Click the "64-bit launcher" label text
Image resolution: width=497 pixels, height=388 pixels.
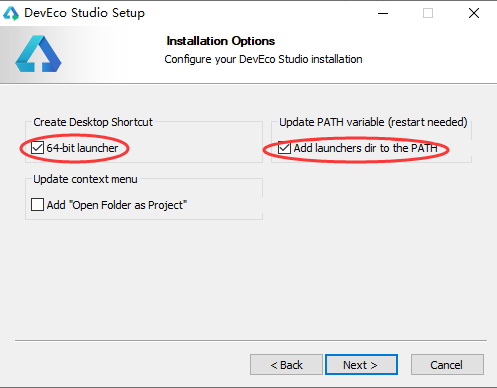coord(82,148)
